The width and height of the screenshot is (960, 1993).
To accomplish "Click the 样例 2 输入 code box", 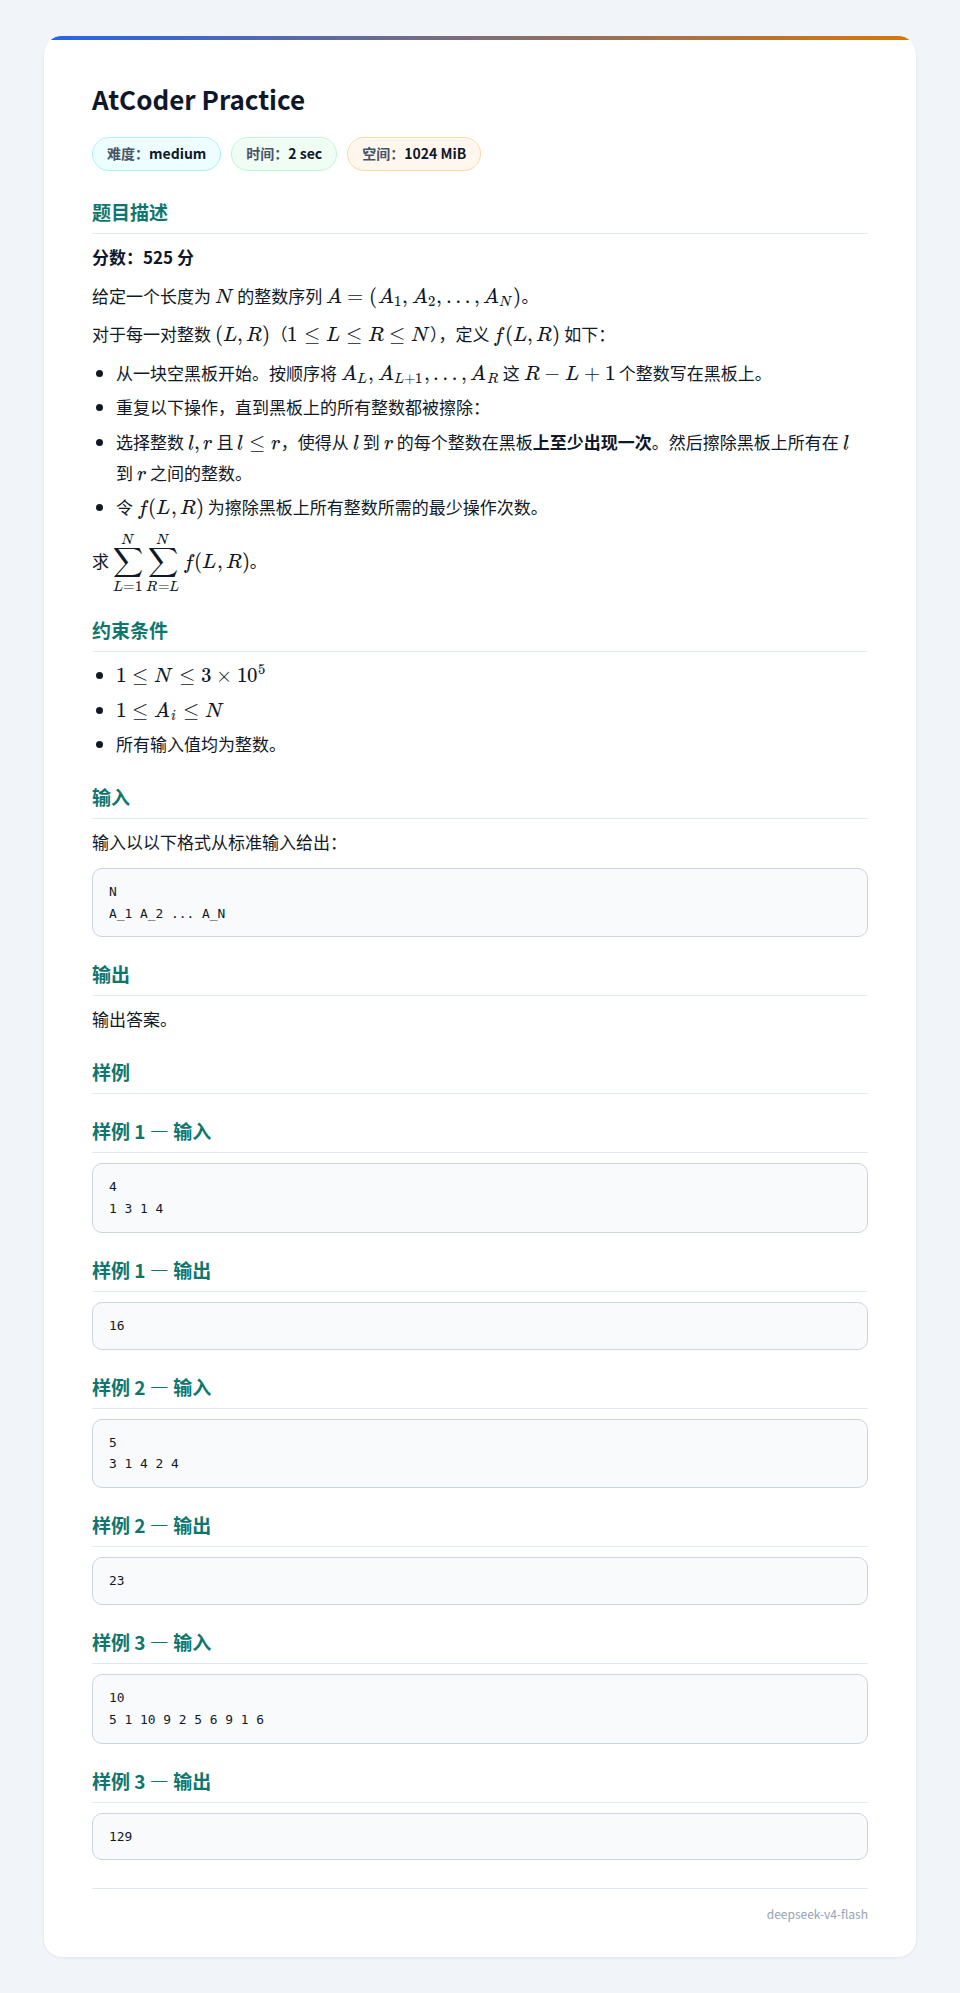I will [x=480, y=1454].
